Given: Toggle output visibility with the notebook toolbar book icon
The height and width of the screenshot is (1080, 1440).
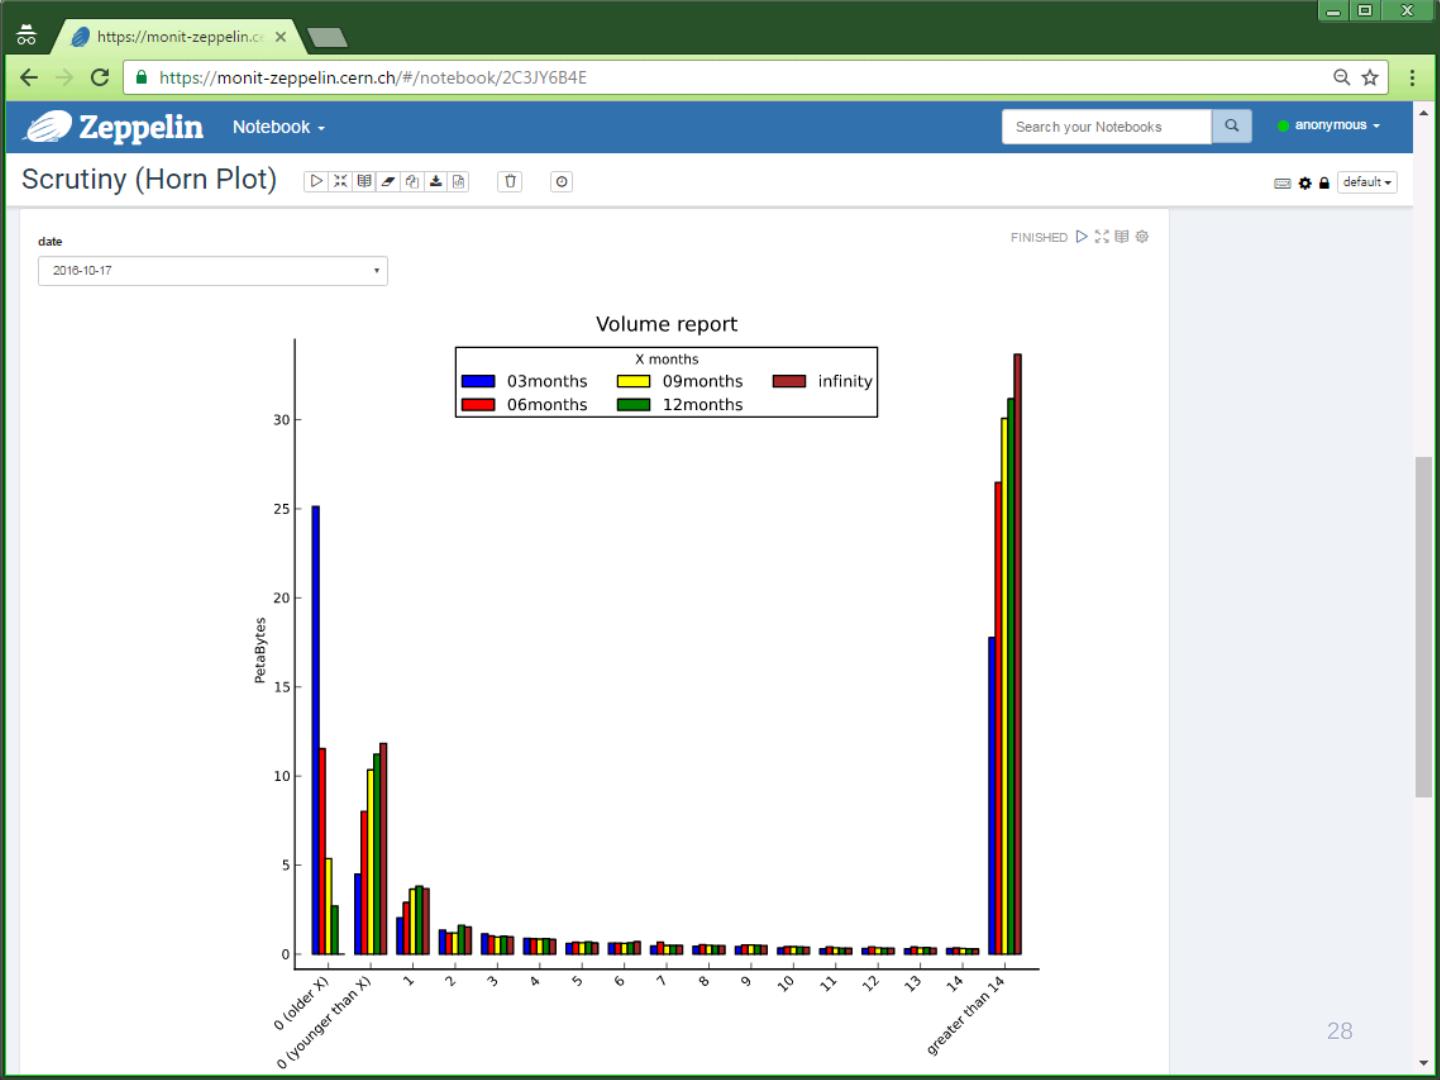Looking at the screenshot, I should click(x=364, y=181).
